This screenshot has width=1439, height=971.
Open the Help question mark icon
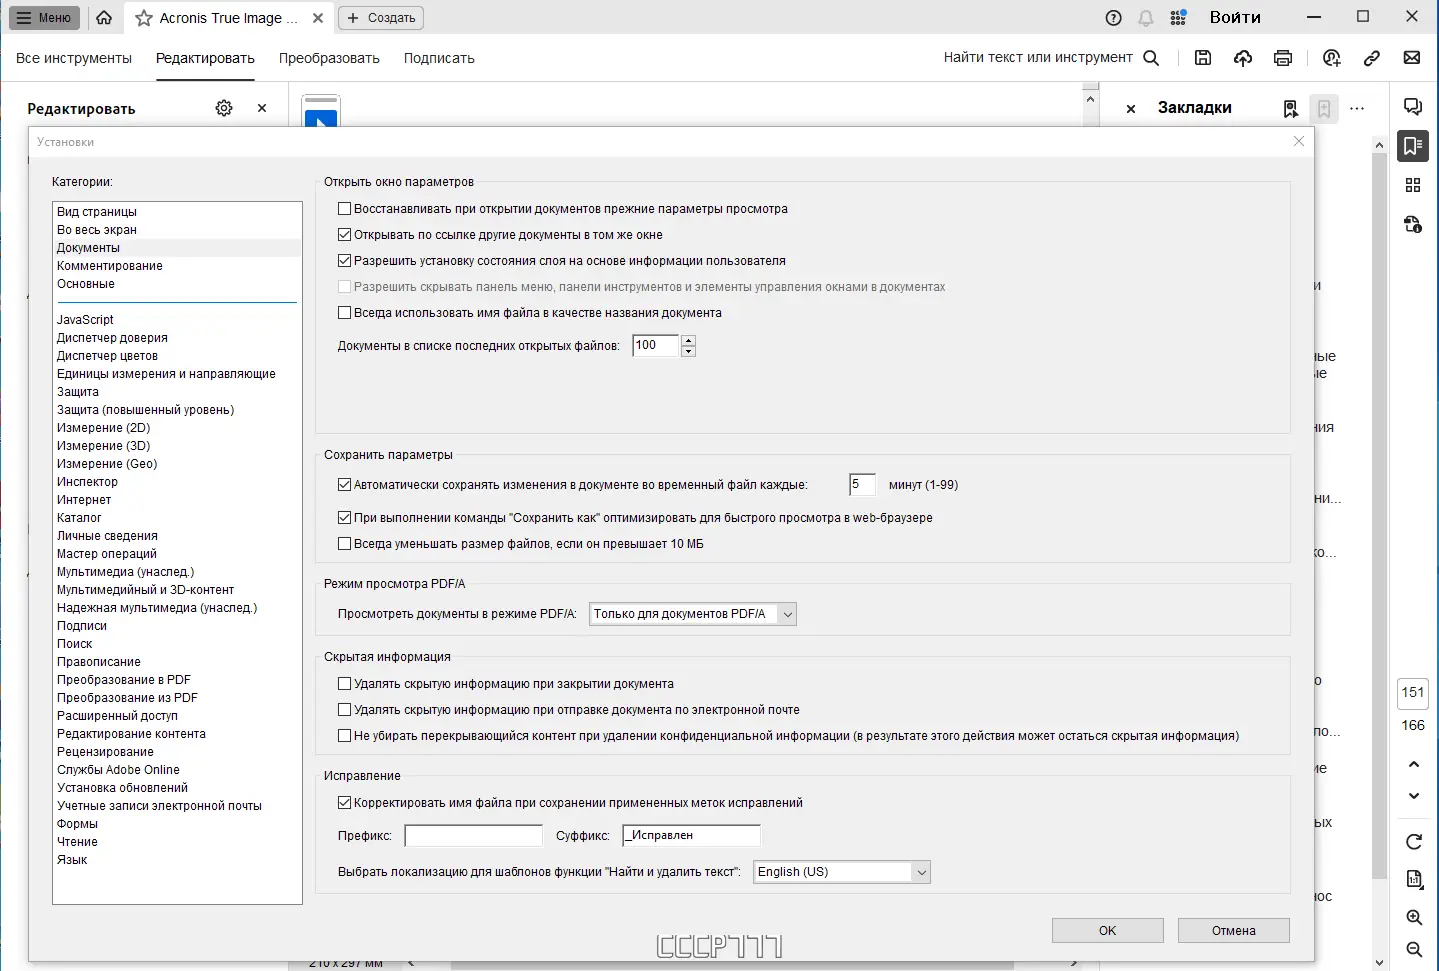pyautogui.click(x=1114, y=18)
